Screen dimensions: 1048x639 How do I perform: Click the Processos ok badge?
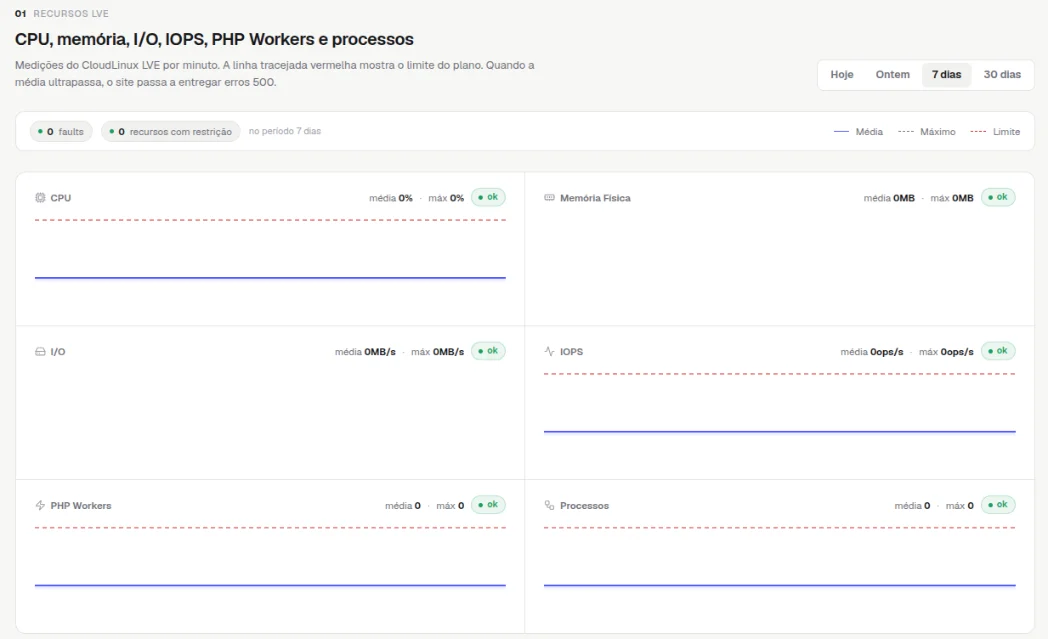point(998,505)
